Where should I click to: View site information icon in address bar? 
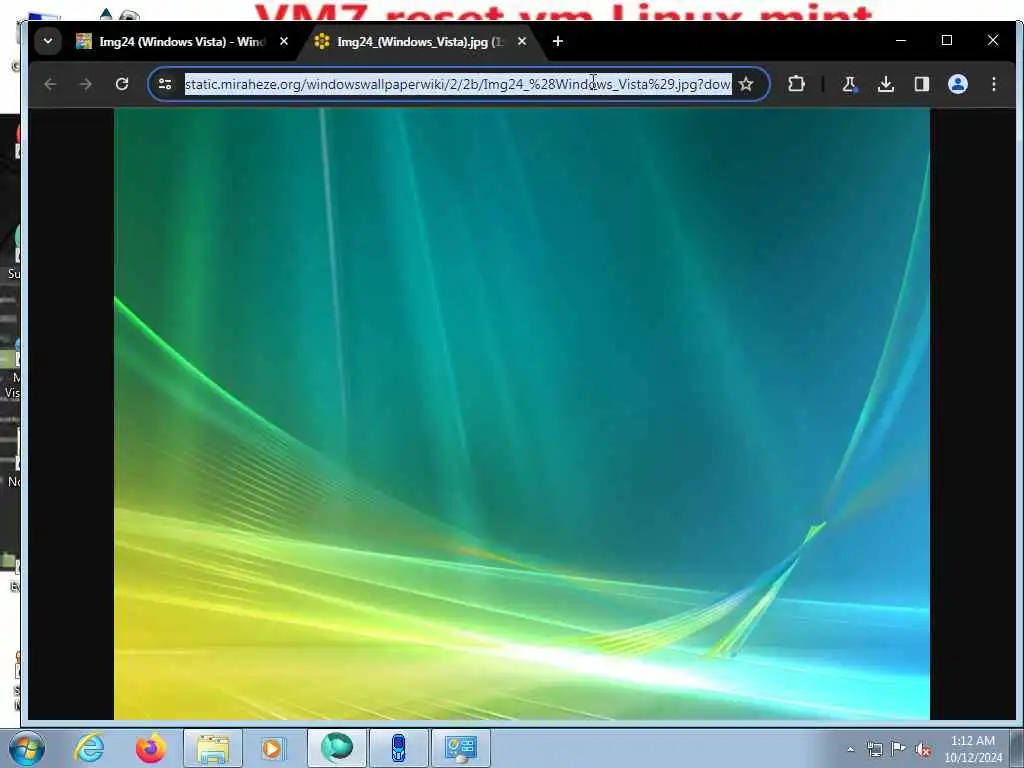pyautogui.click(x=165, y=84)
